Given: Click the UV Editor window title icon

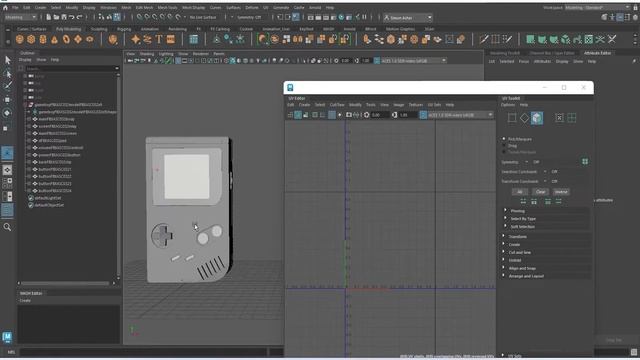Looking at the screenshot, I should (x=290, y=87).
